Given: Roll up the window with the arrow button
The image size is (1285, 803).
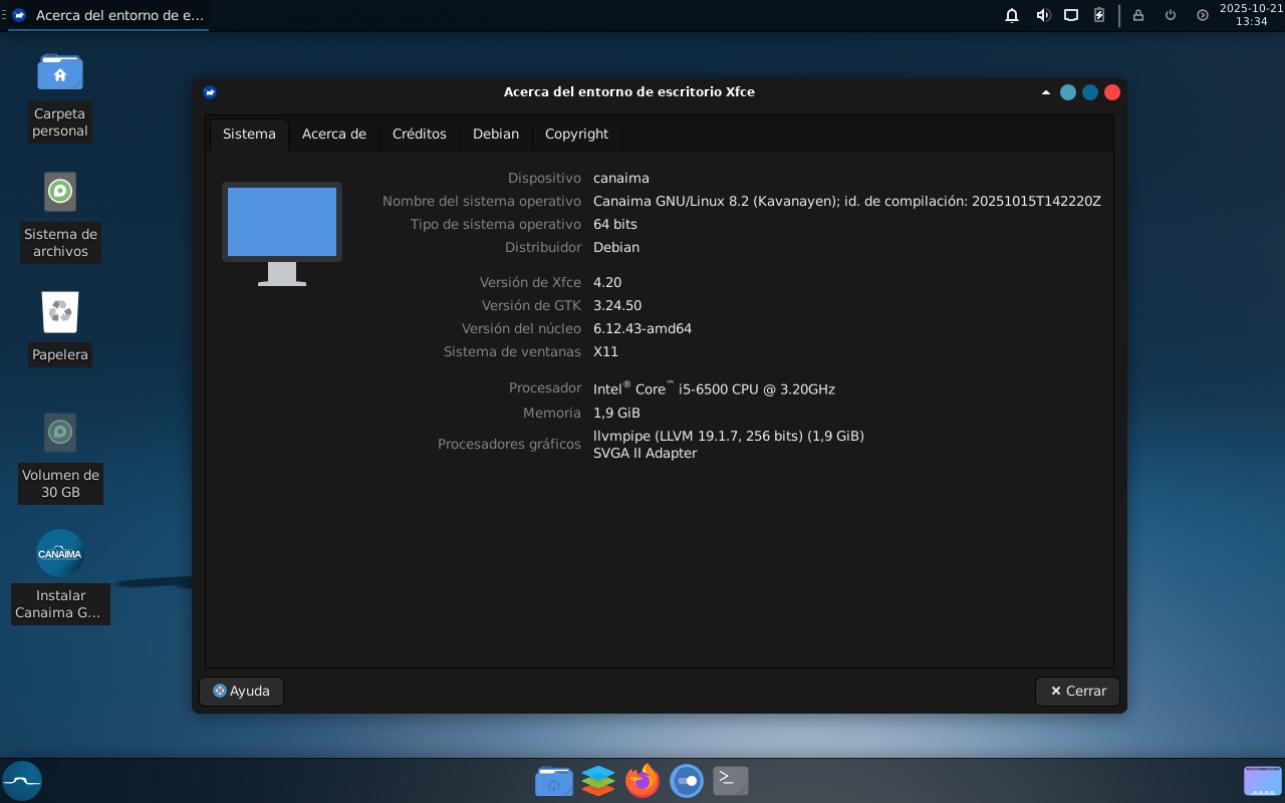Looking at the screenshot, I should pyautogui.click(x=1046, y=92).
